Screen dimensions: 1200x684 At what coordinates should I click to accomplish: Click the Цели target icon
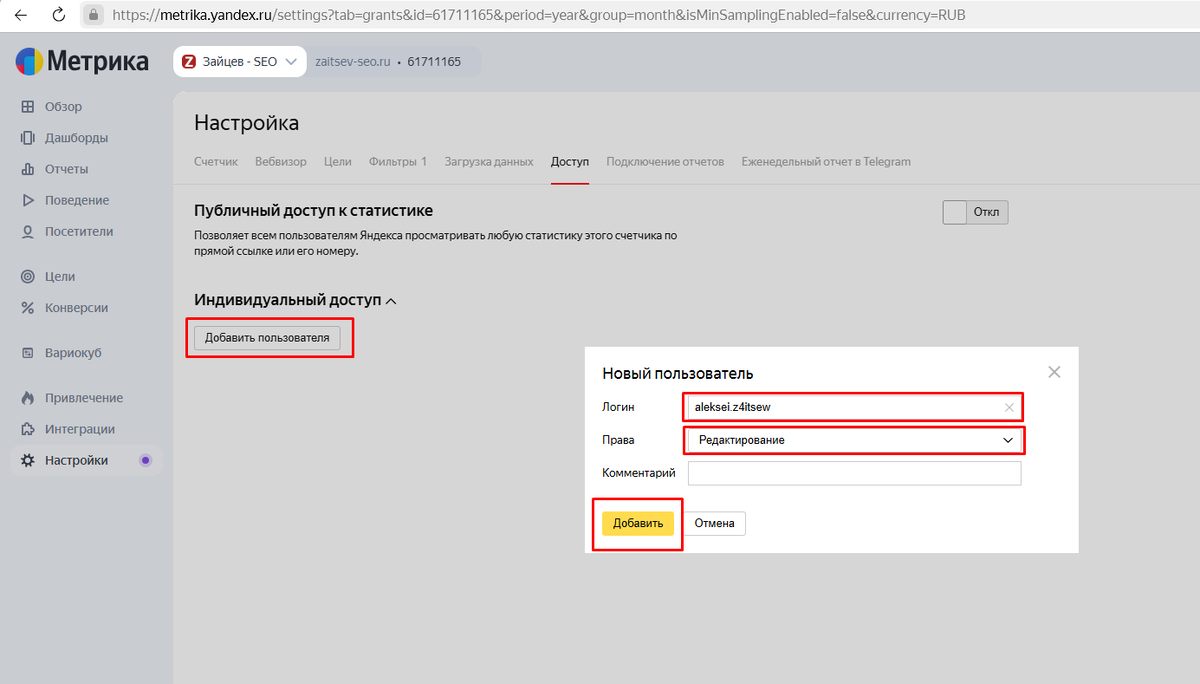pos(28,277)
